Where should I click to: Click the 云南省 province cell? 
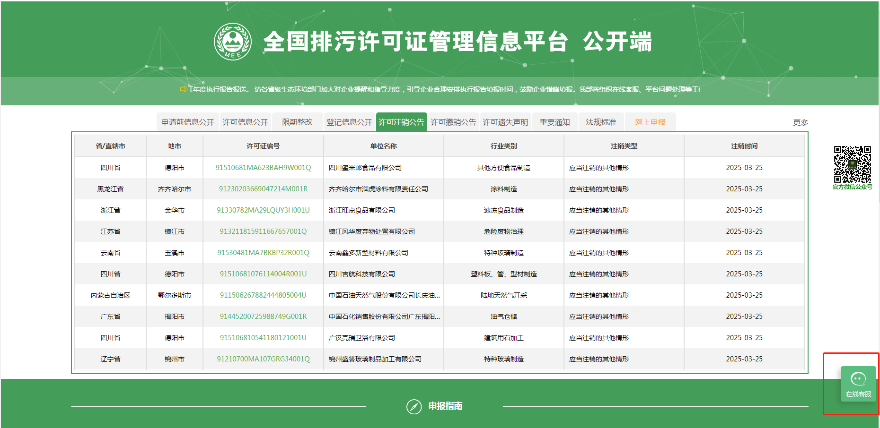[x=110, y=252]
